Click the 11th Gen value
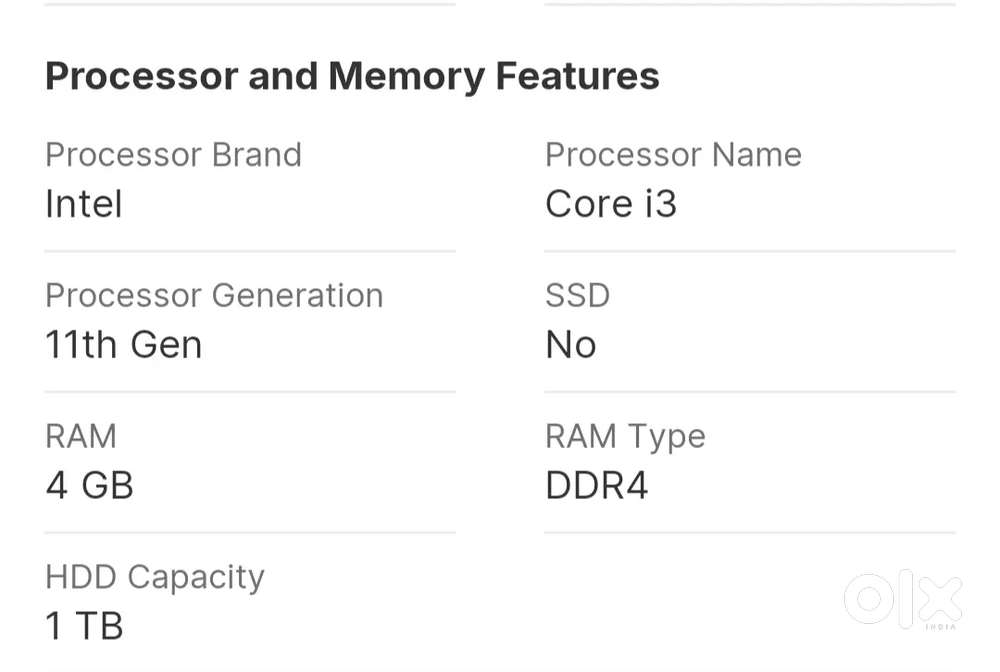Viewport: 1000px width, 672px height. 124,345
